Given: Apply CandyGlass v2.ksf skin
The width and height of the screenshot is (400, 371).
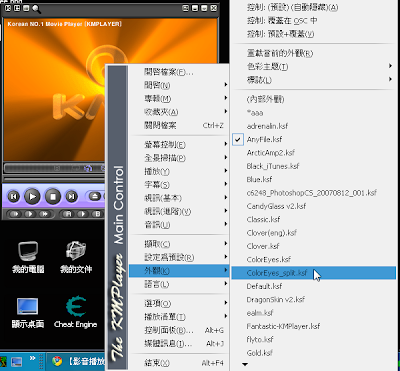Looking at the screenshot, I should [x=314, y=206].
